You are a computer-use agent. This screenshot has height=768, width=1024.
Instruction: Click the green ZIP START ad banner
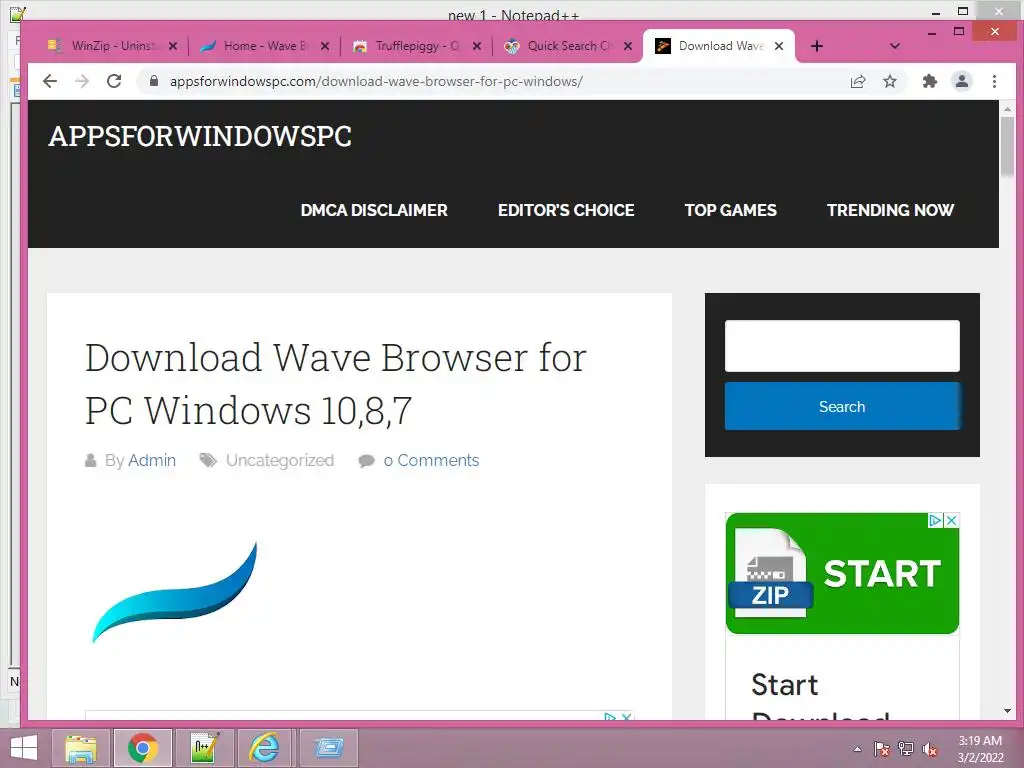point(842,573)
